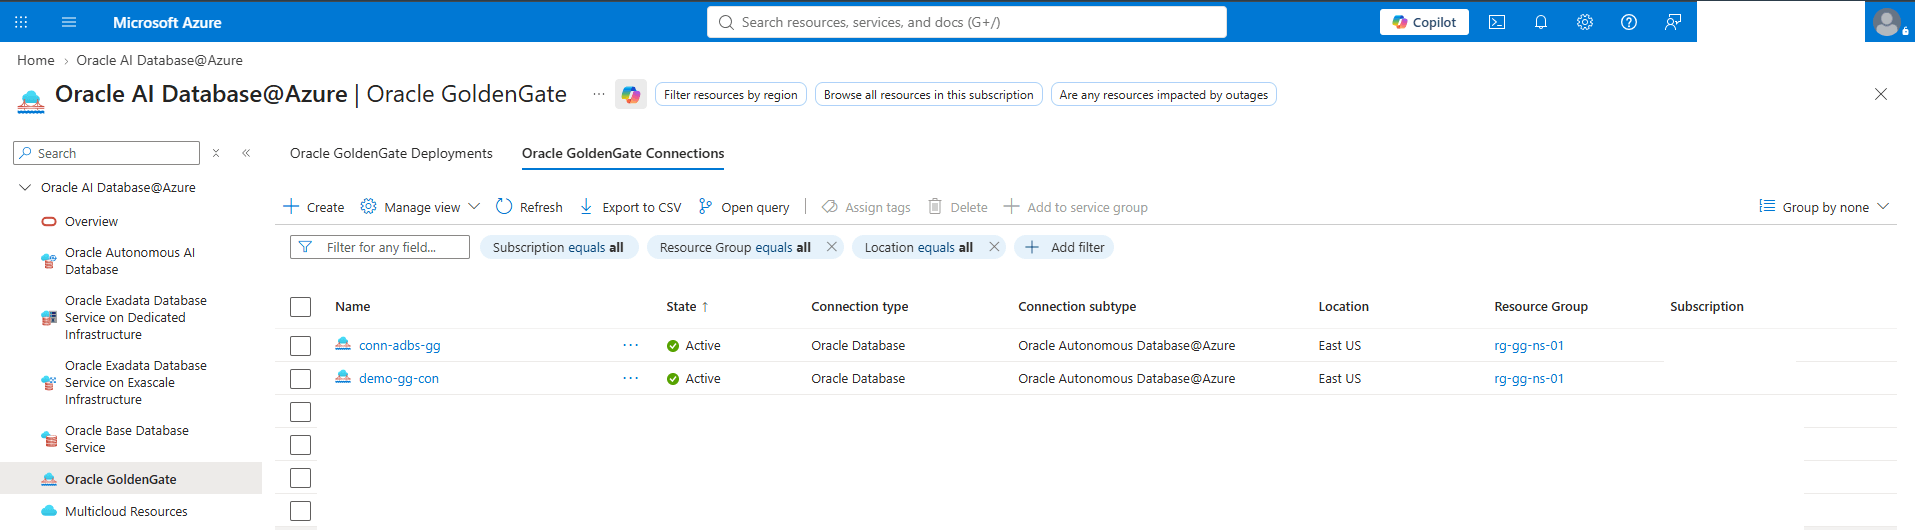1915x530 pixels.
Task: Remove the Location filter
Action: pyautogui.click(x=994, y=247)
